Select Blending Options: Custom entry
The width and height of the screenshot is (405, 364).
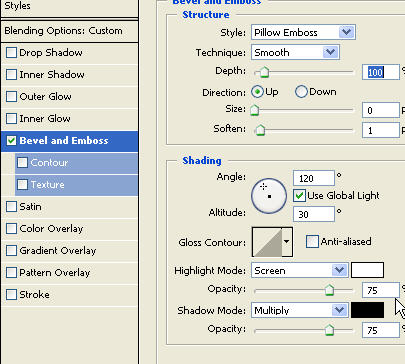(69, 31)
